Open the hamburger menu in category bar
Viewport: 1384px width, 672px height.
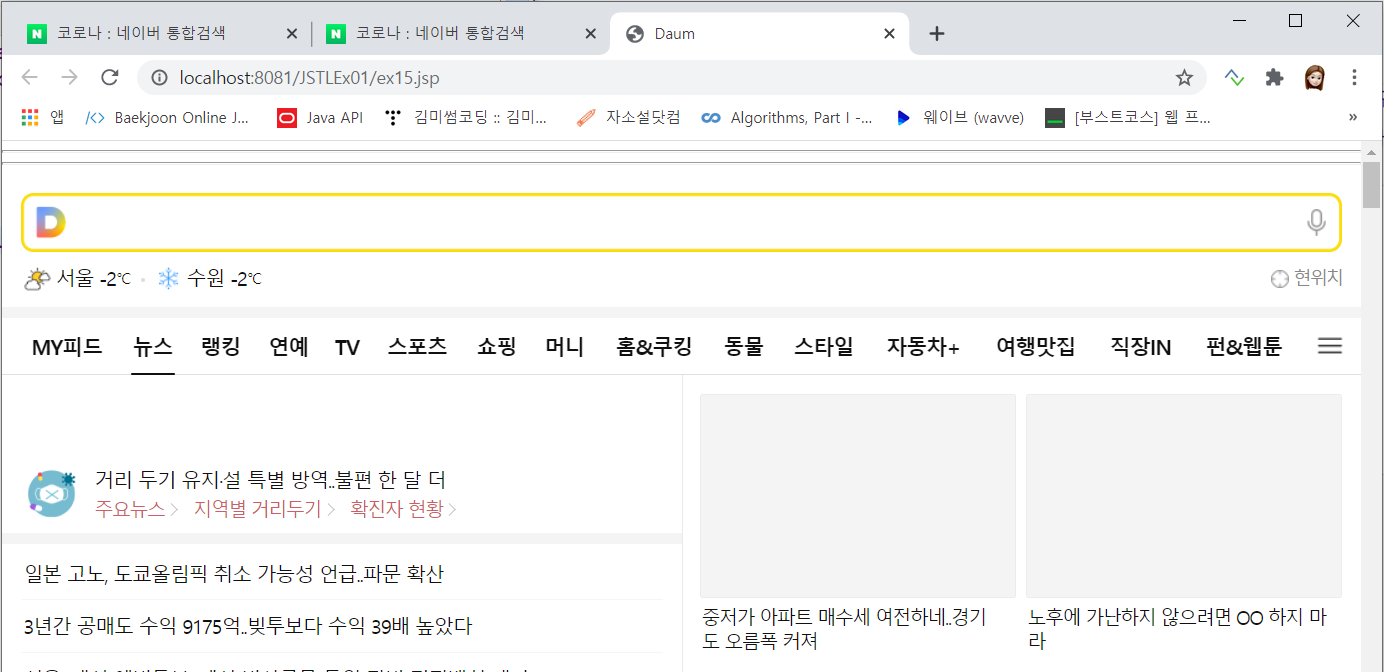[1329, 347]
